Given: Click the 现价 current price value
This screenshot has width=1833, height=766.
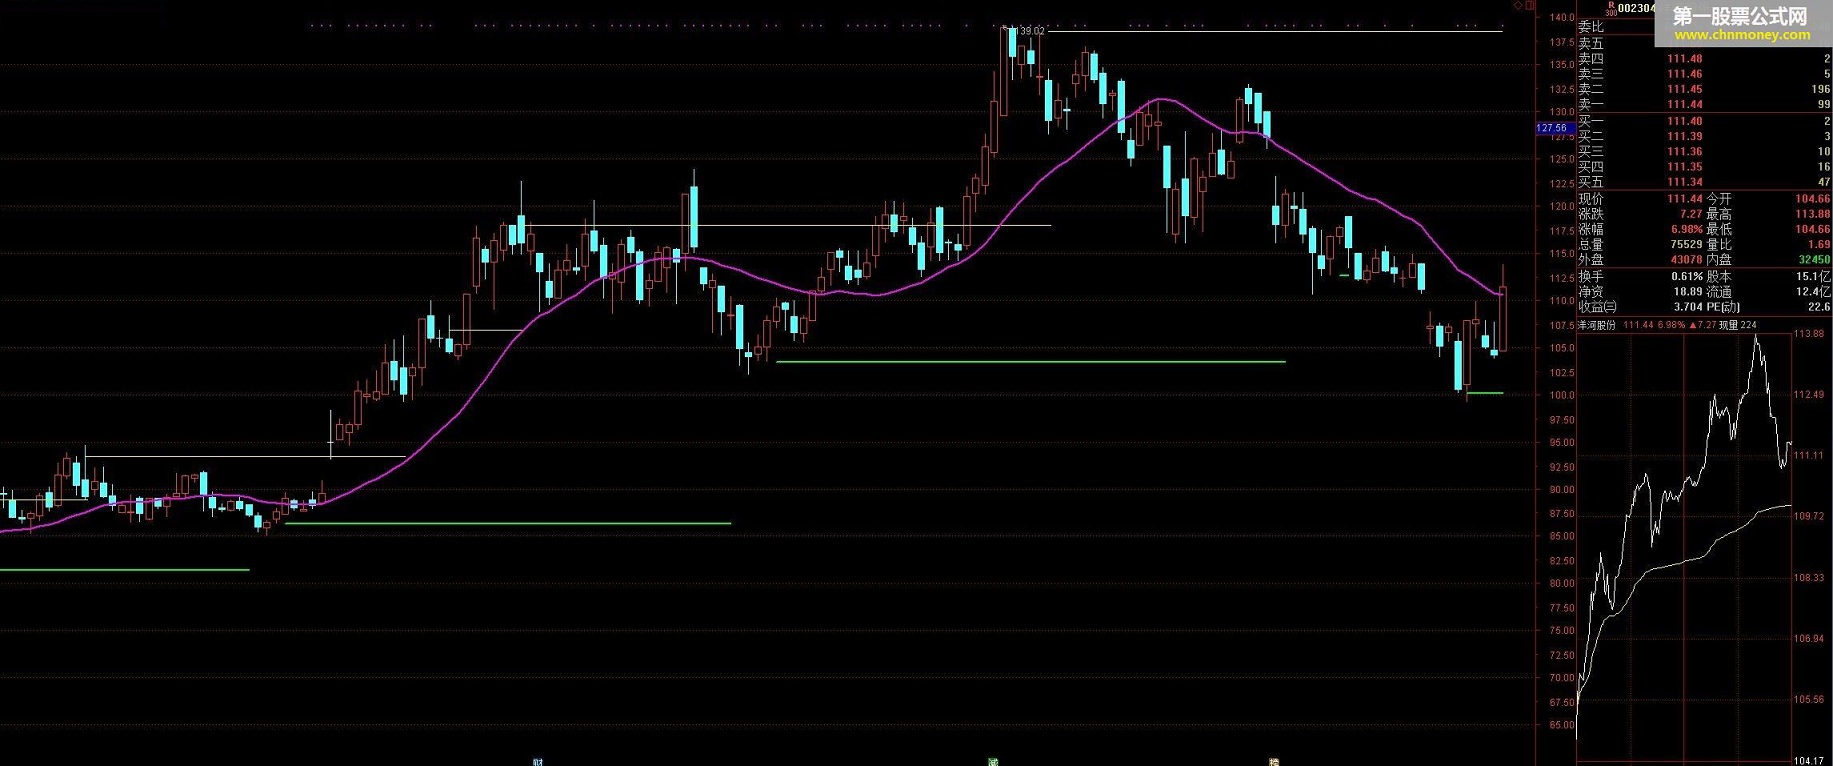Looking at the screenshot, I should point(1684,199).
